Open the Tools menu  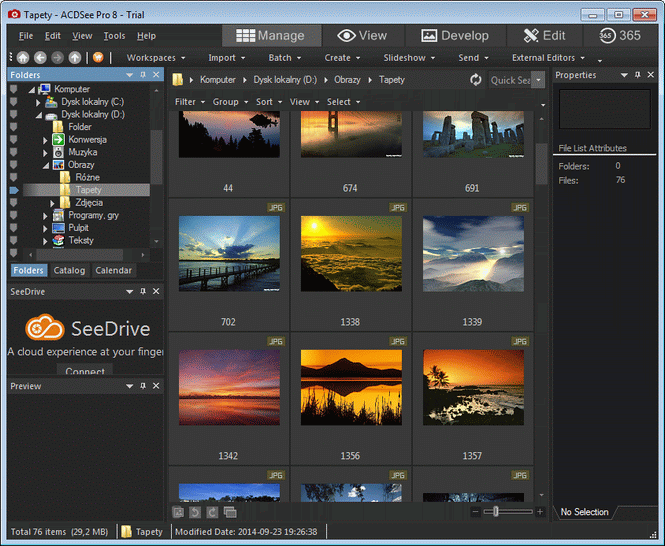click(114, 36)
